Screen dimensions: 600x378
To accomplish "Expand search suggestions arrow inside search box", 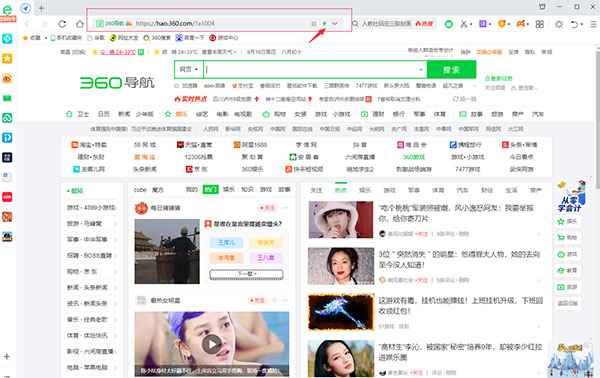I will tap(421, 70).
